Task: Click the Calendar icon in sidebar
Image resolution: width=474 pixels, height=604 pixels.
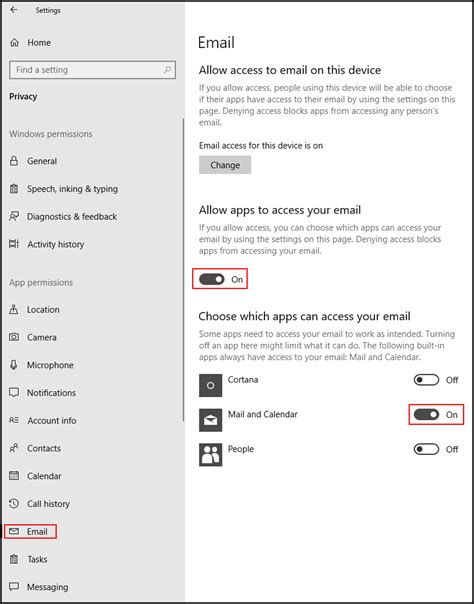Action: tap(14, 476)
